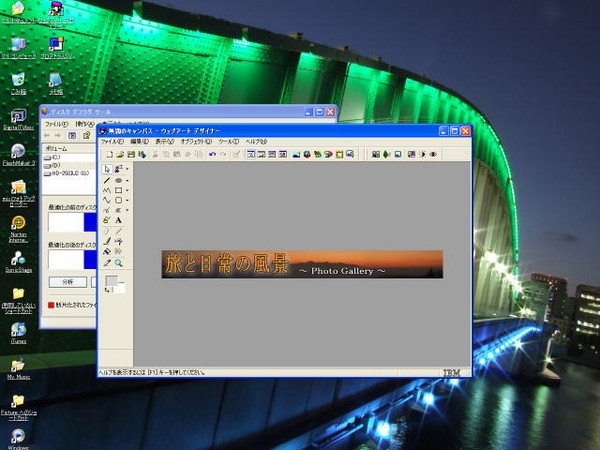This screenshot has width=600, height=450.
Task: Click the first view mode toolbar icon
Action: pos(251,154)
